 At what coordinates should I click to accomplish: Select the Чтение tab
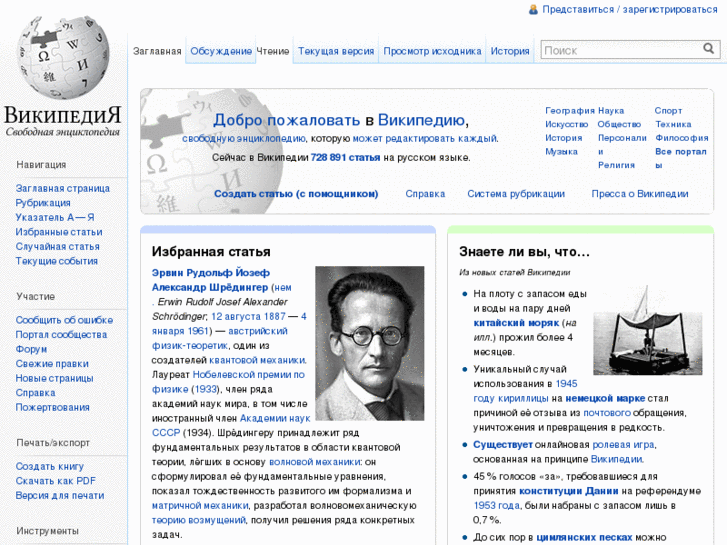coord(273,51)
